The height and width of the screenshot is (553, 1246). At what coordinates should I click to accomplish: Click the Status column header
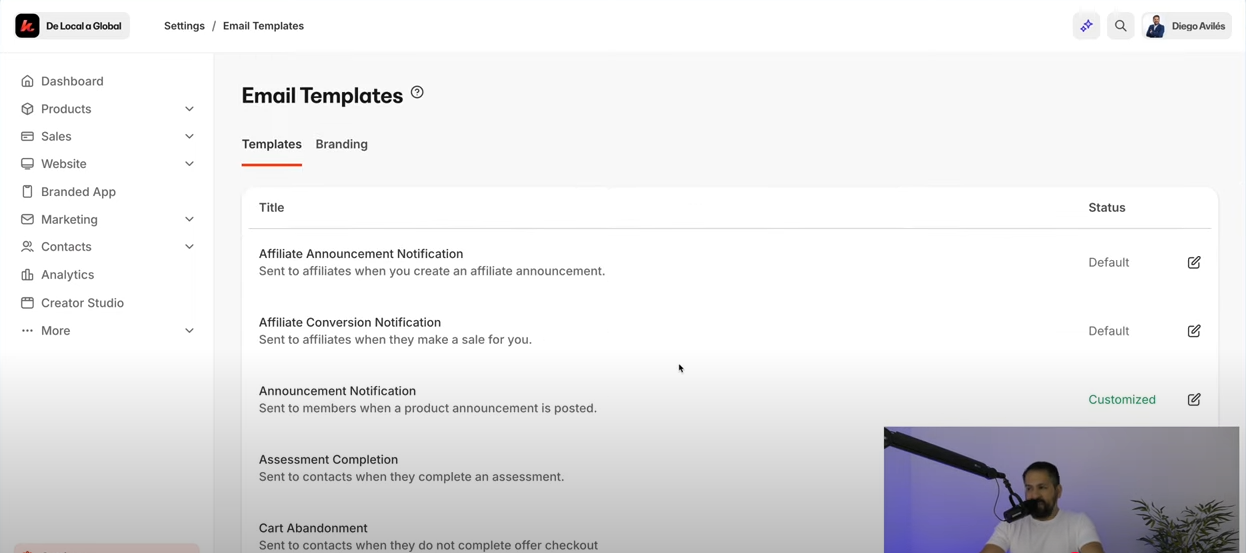pos(1107,208)
